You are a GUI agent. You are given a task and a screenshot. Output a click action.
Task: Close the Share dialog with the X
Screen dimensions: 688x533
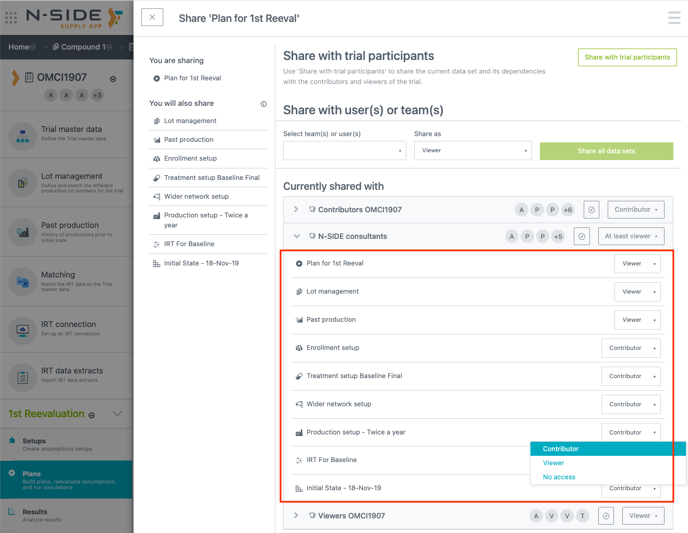click(152, 17)
